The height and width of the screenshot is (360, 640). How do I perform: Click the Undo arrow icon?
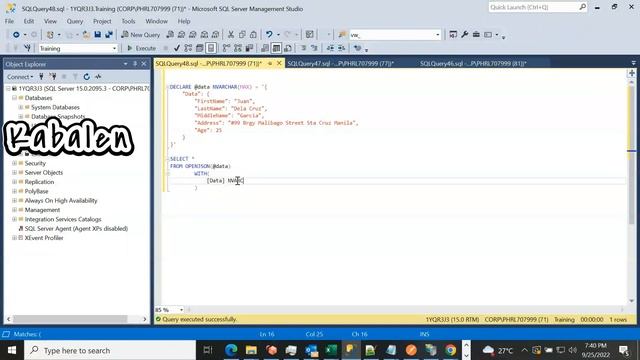pyautogui.click(x=269, y=35)
